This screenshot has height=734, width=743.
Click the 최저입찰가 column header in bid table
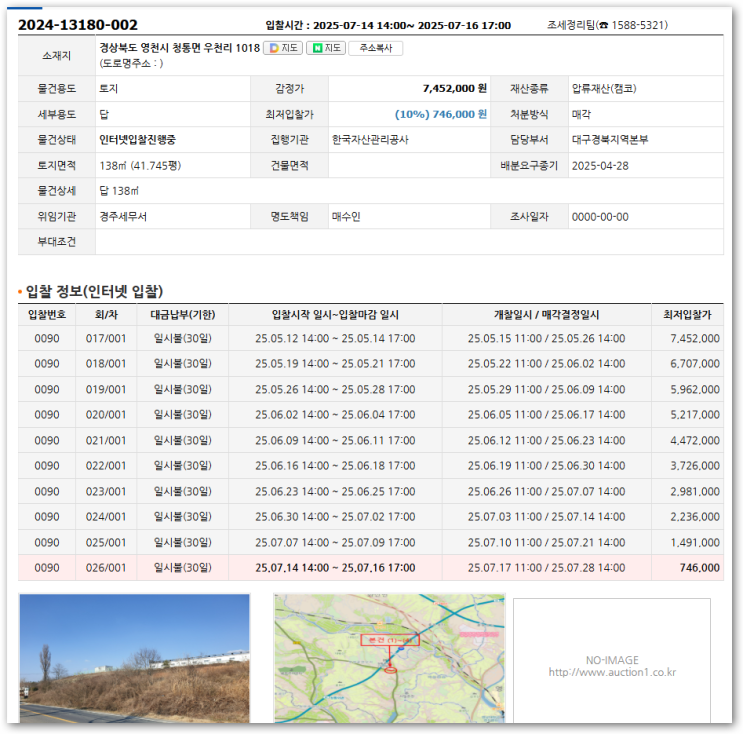(686, 315)
